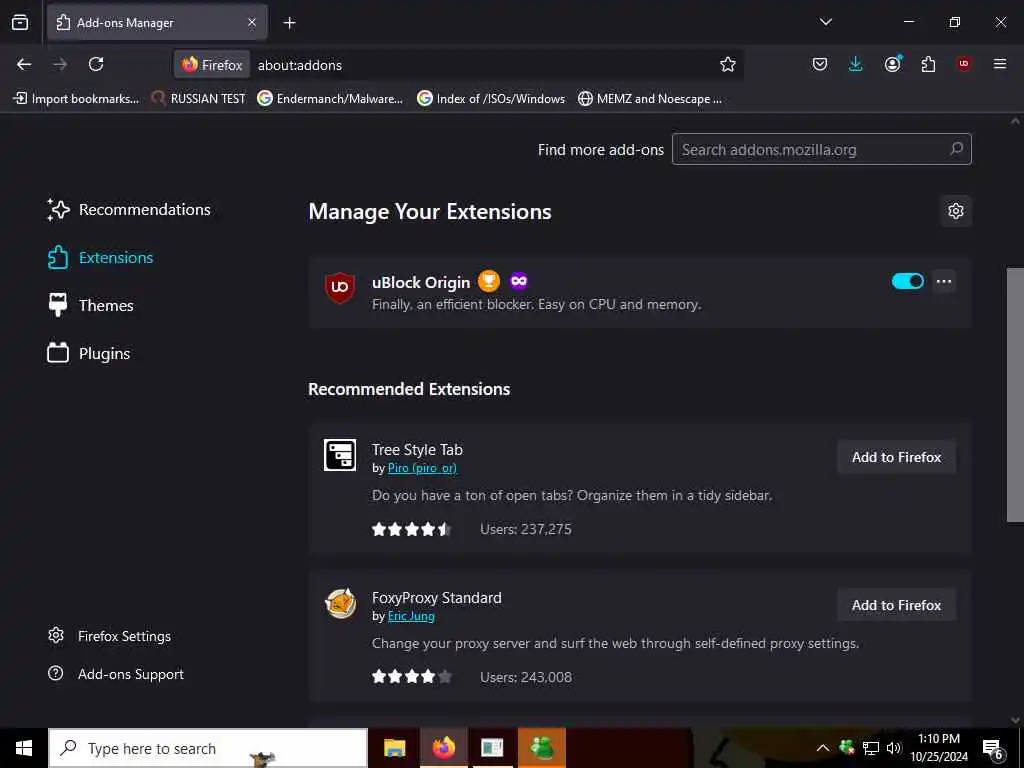This screenshot has height=768, width=1024.
Task: Open the Save to Pocket icon
Action: click(820, 64)
